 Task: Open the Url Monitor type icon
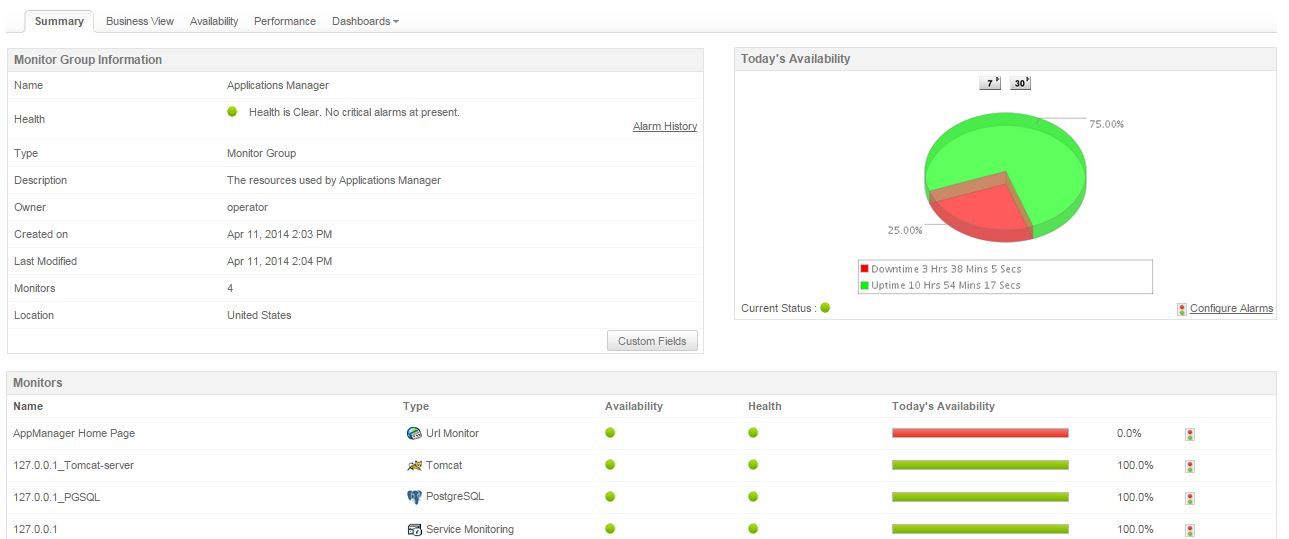[414, 433]
